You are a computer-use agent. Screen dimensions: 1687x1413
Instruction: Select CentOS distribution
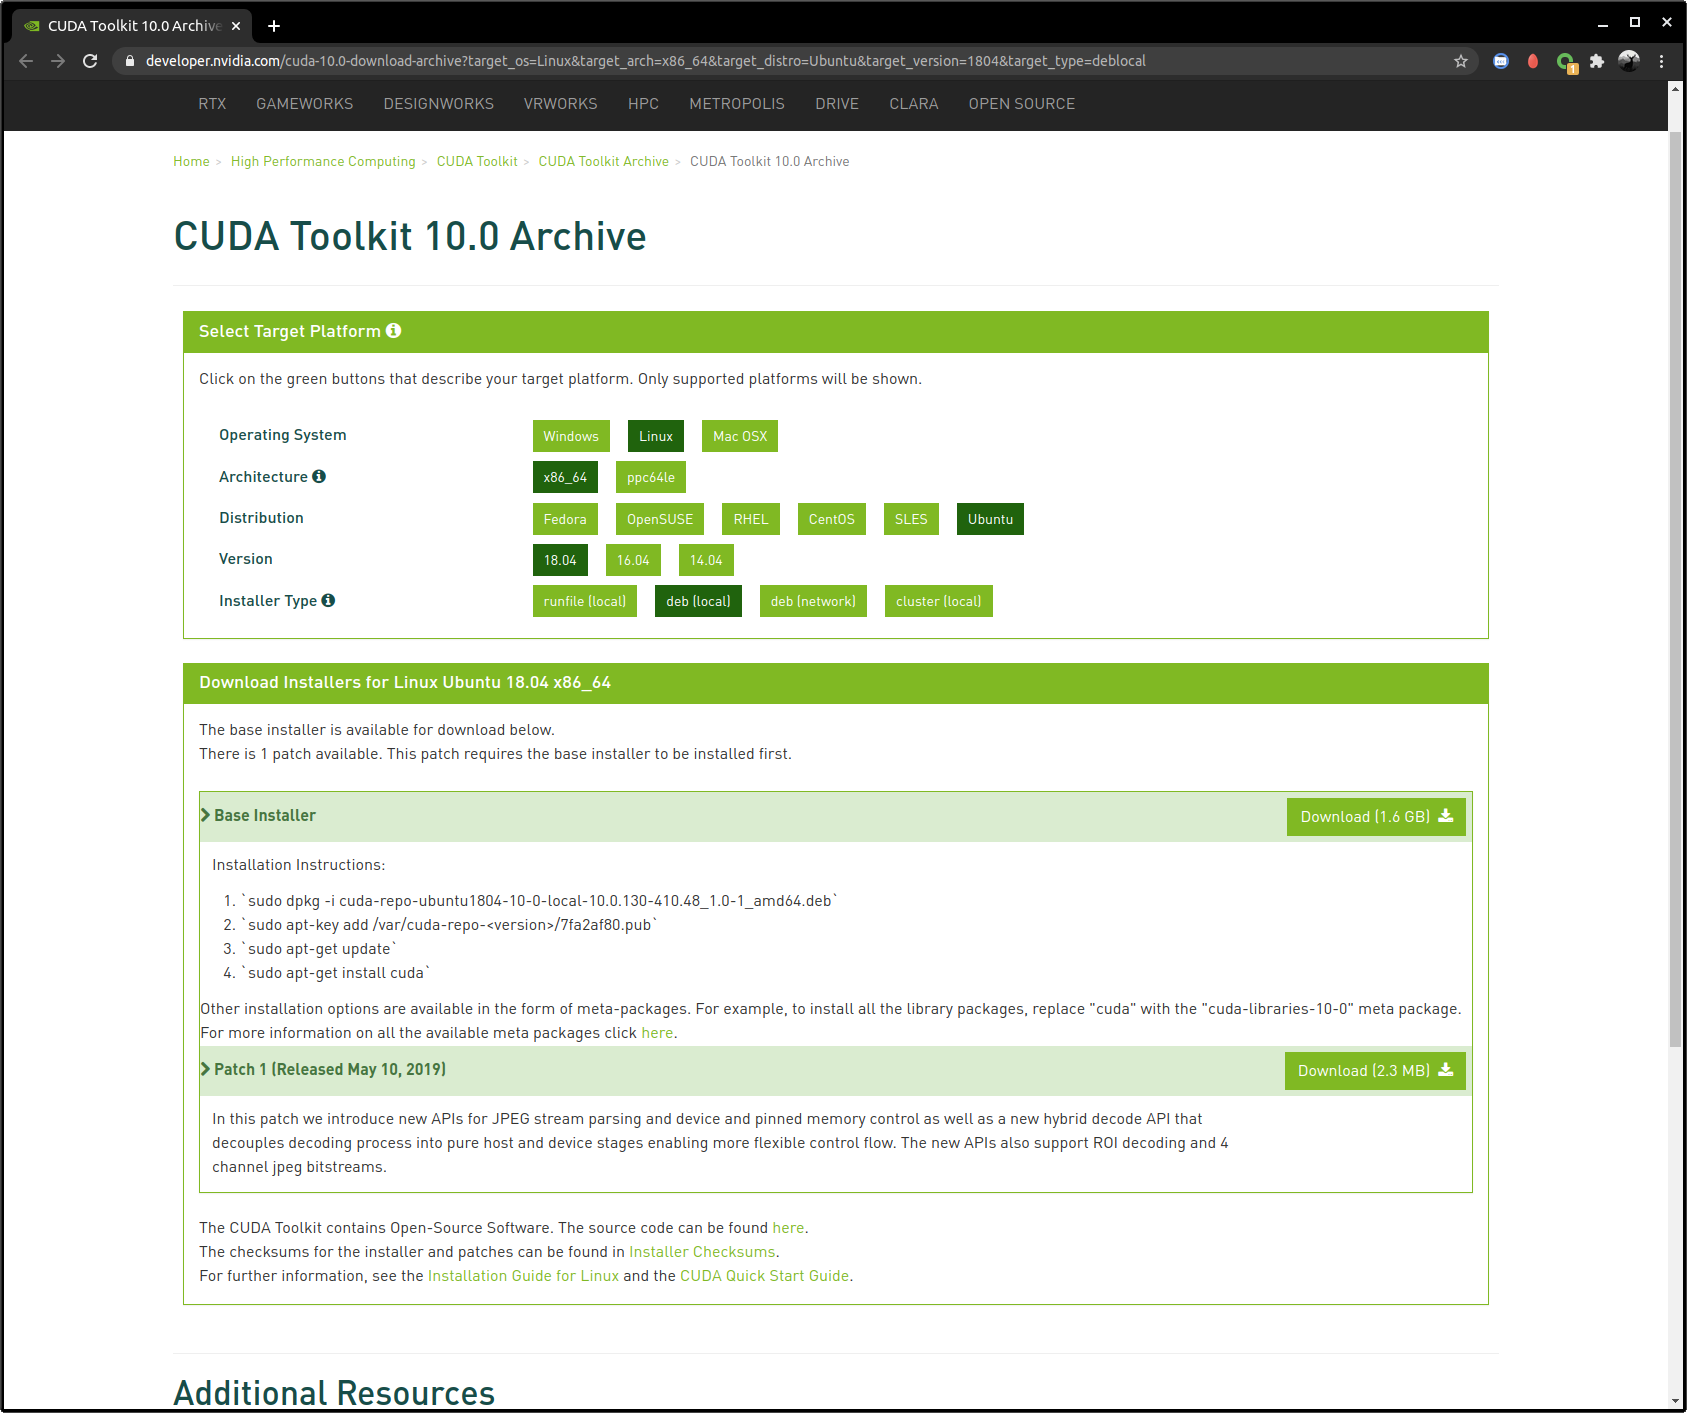click(x=832, y=519)
